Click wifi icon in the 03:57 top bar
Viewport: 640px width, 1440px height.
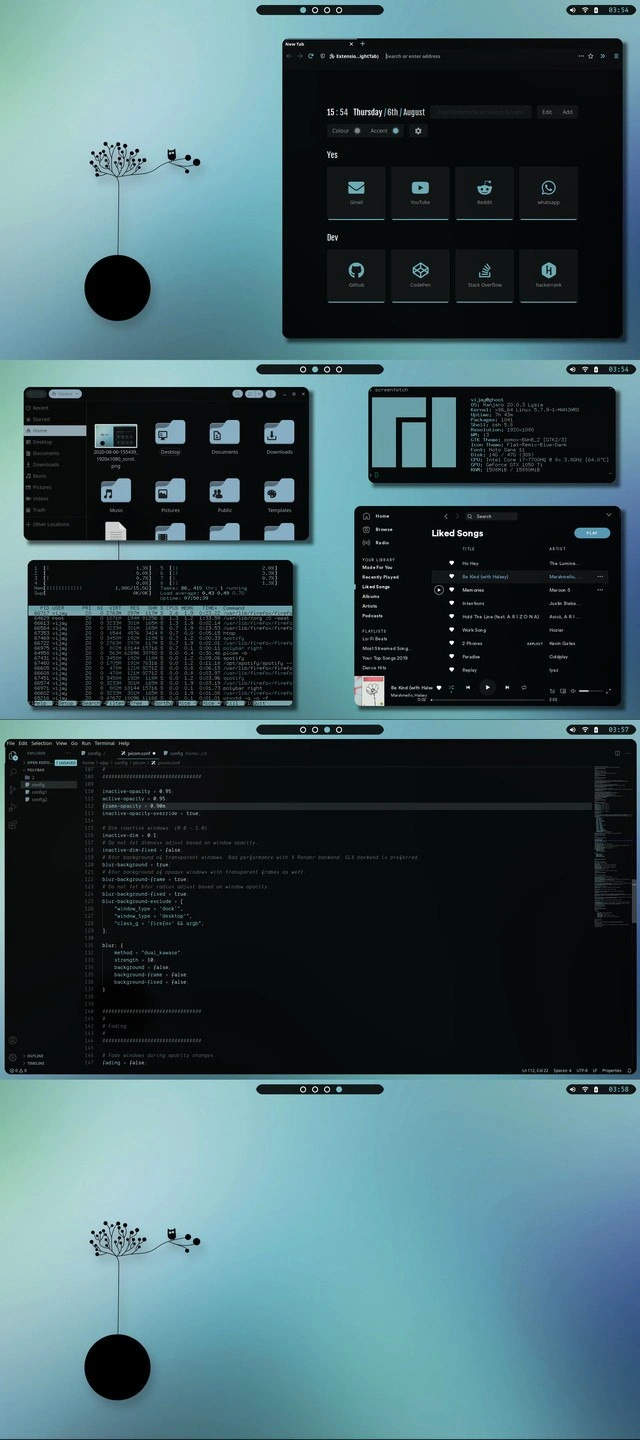tap(585, 730)
